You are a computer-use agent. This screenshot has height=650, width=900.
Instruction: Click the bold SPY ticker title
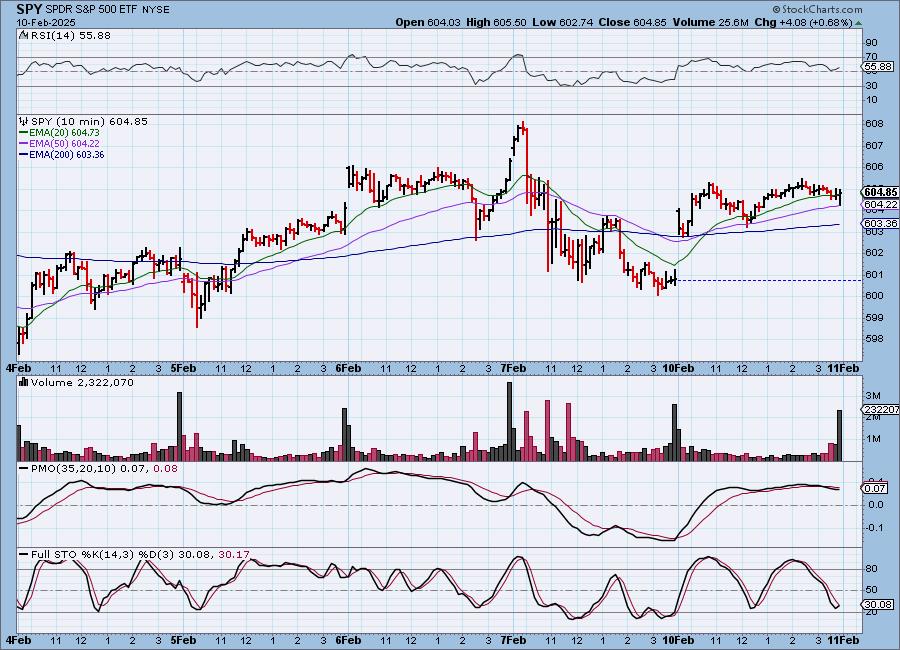click(29, 9)
